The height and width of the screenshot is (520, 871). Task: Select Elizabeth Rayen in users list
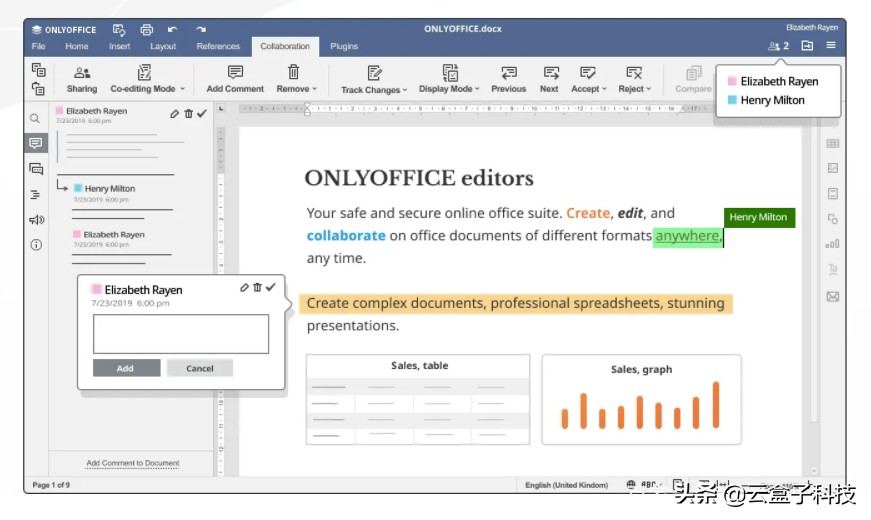[773, 81]
